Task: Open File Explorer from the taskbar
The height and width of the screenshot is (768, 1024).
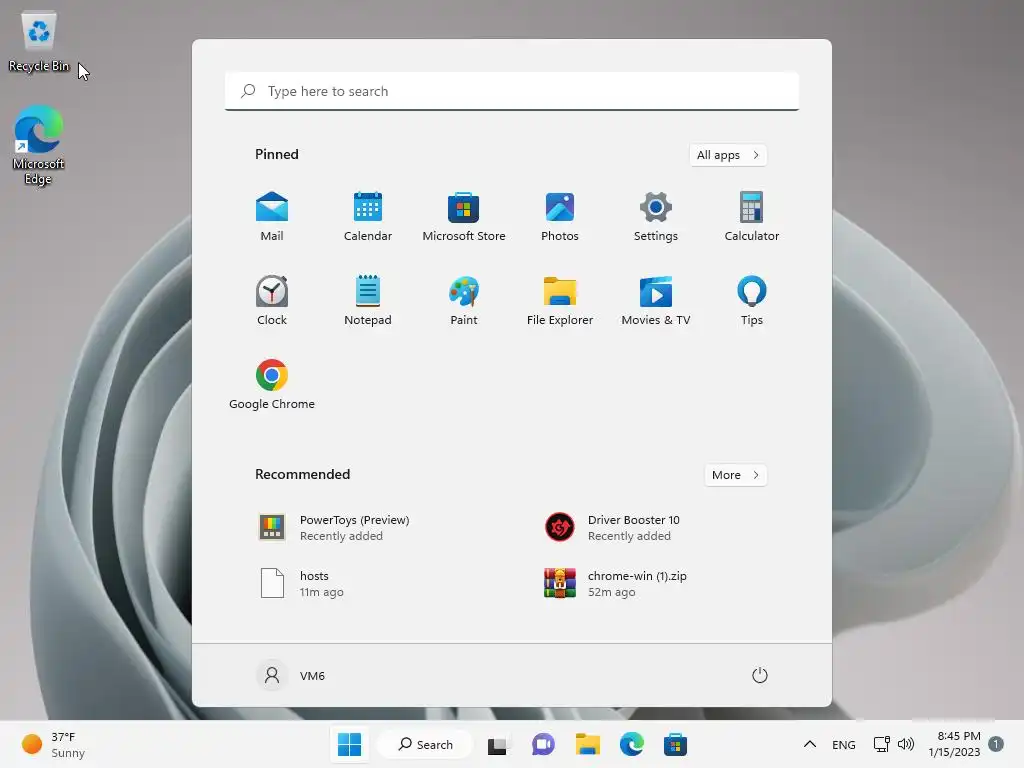Action: point(587,744)
